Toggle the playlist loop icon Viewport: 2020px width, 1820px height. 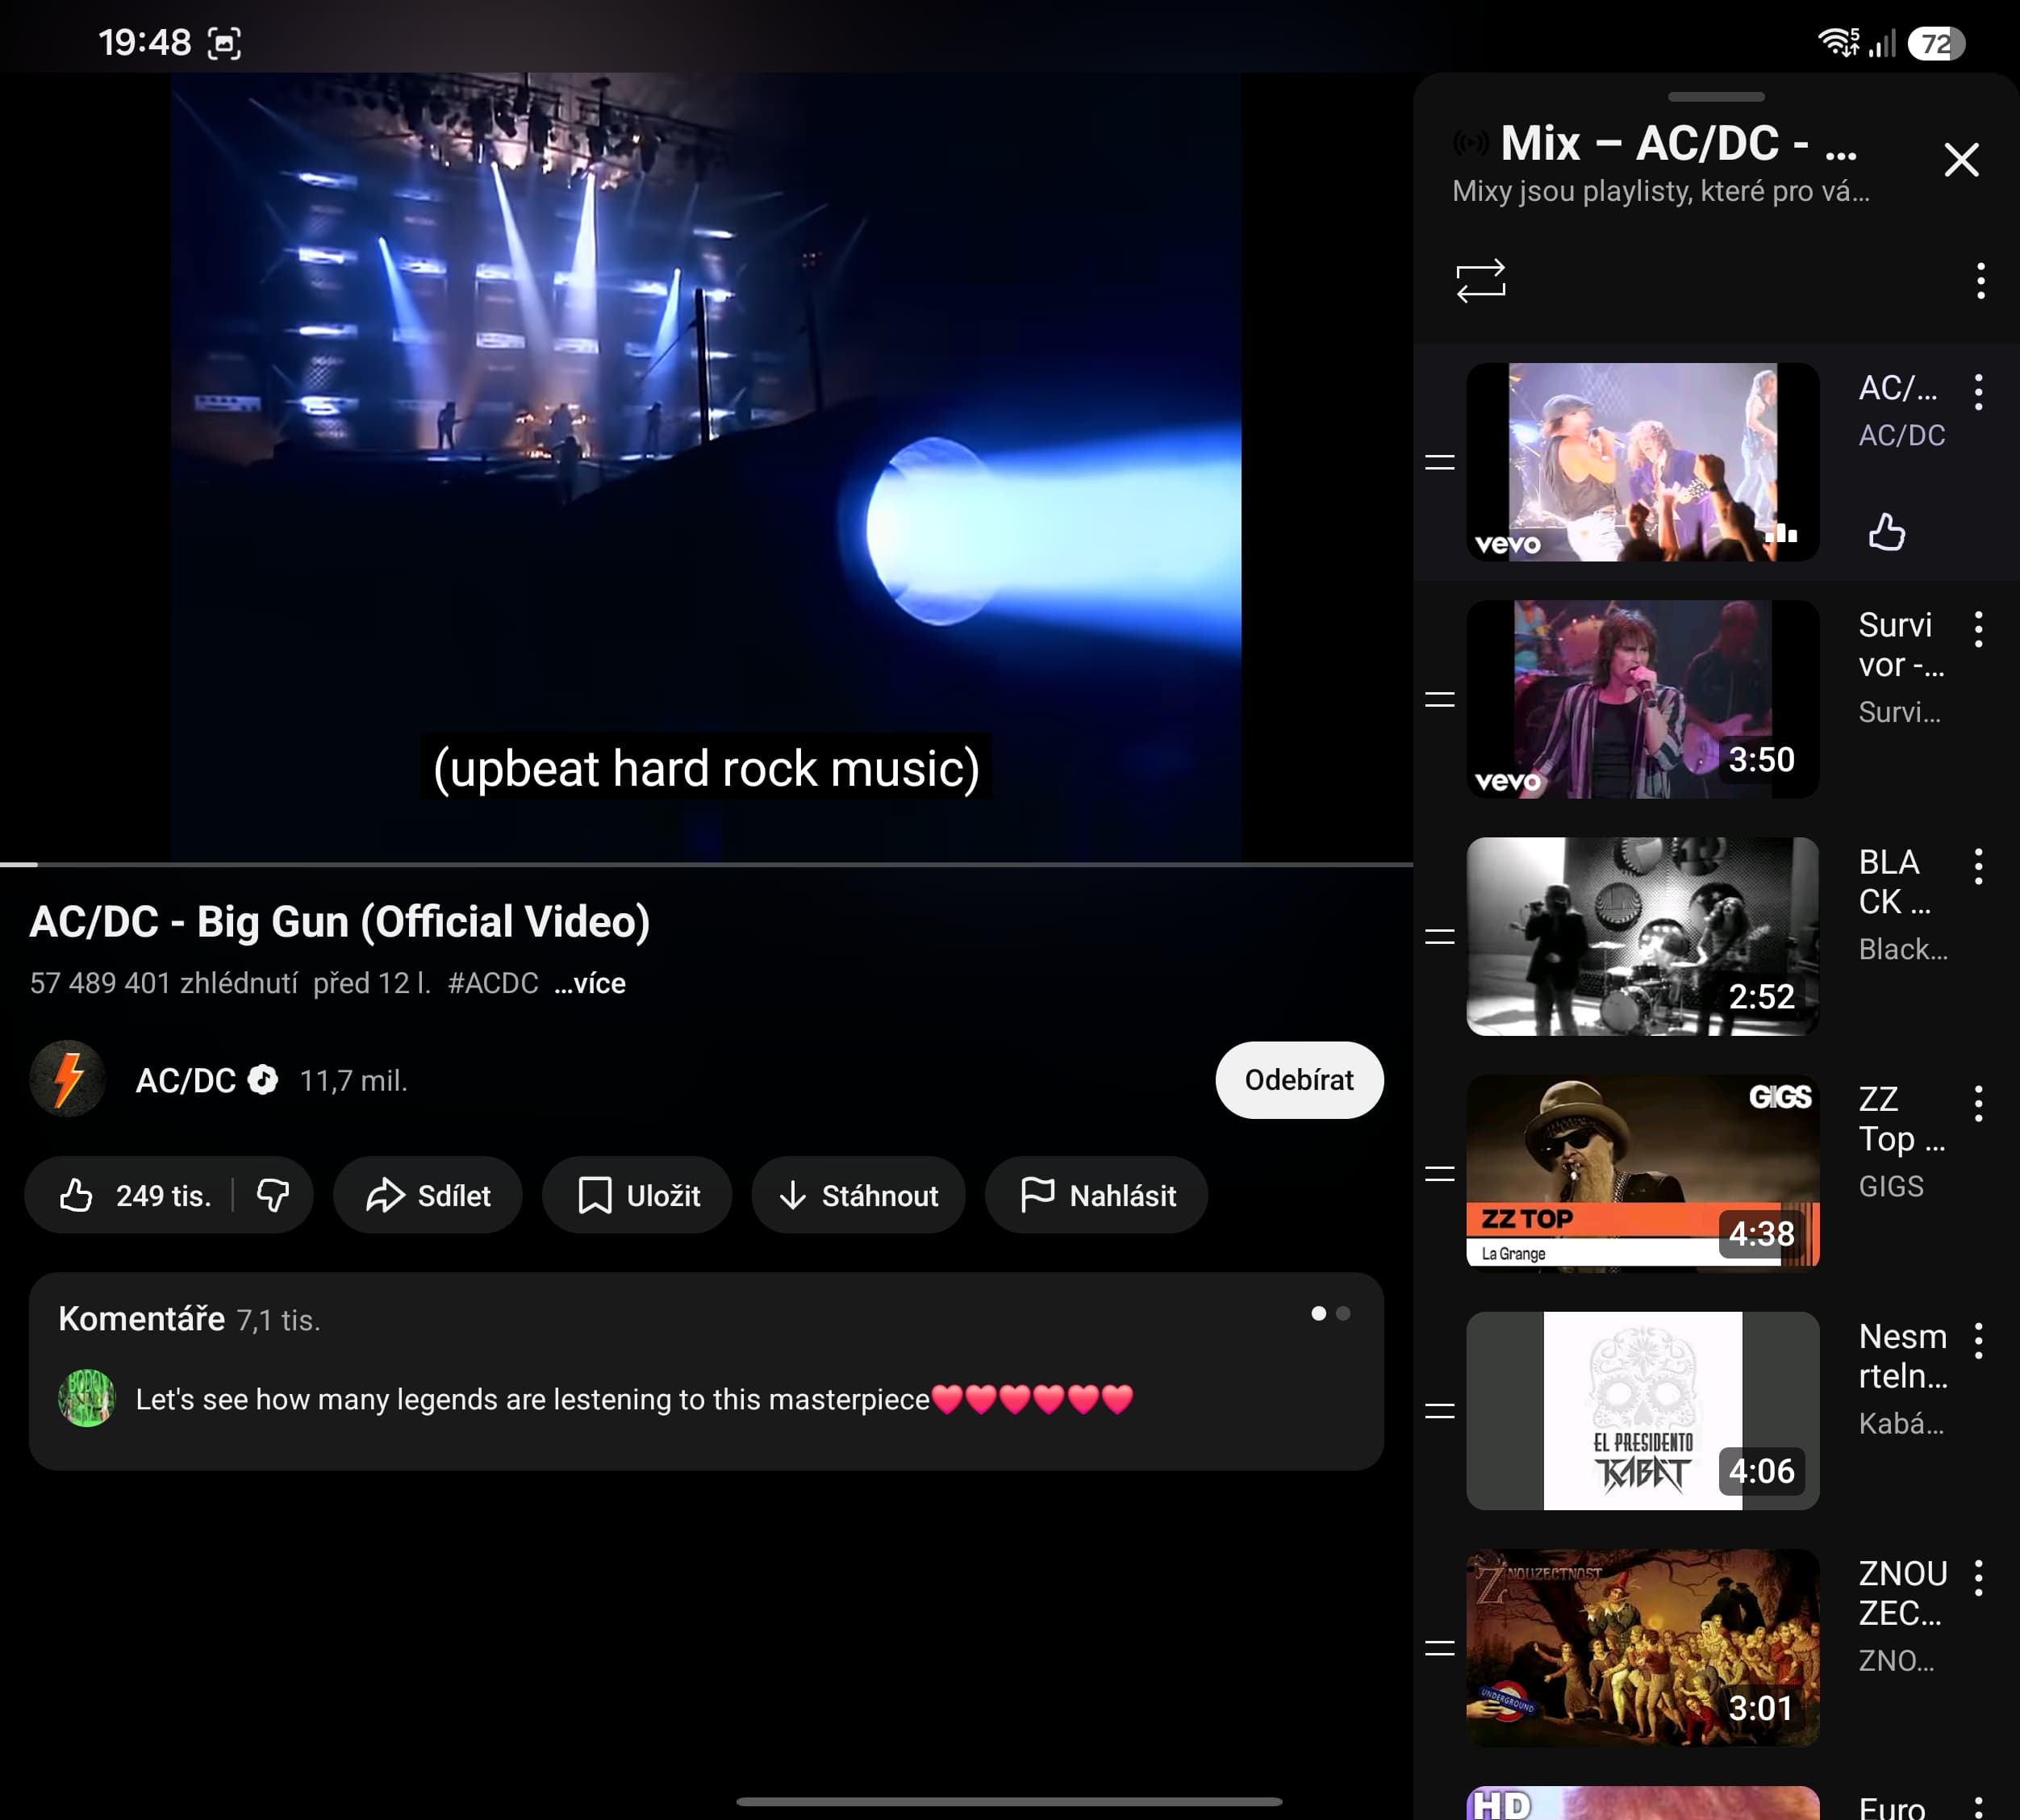click(1481, 281)
